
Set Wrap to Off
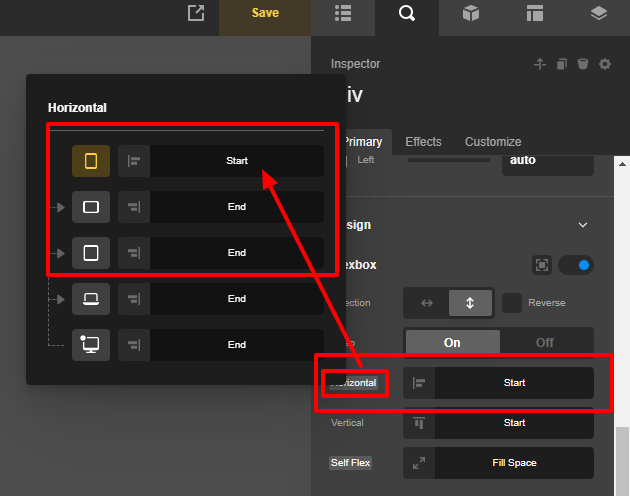point(545,342)
